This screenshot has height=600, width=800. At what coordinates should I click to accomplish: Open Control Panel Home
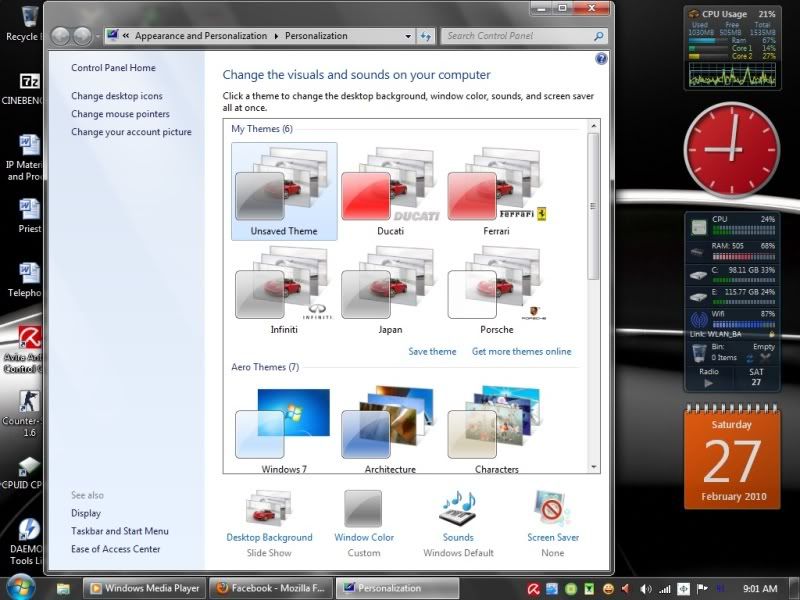113,68
